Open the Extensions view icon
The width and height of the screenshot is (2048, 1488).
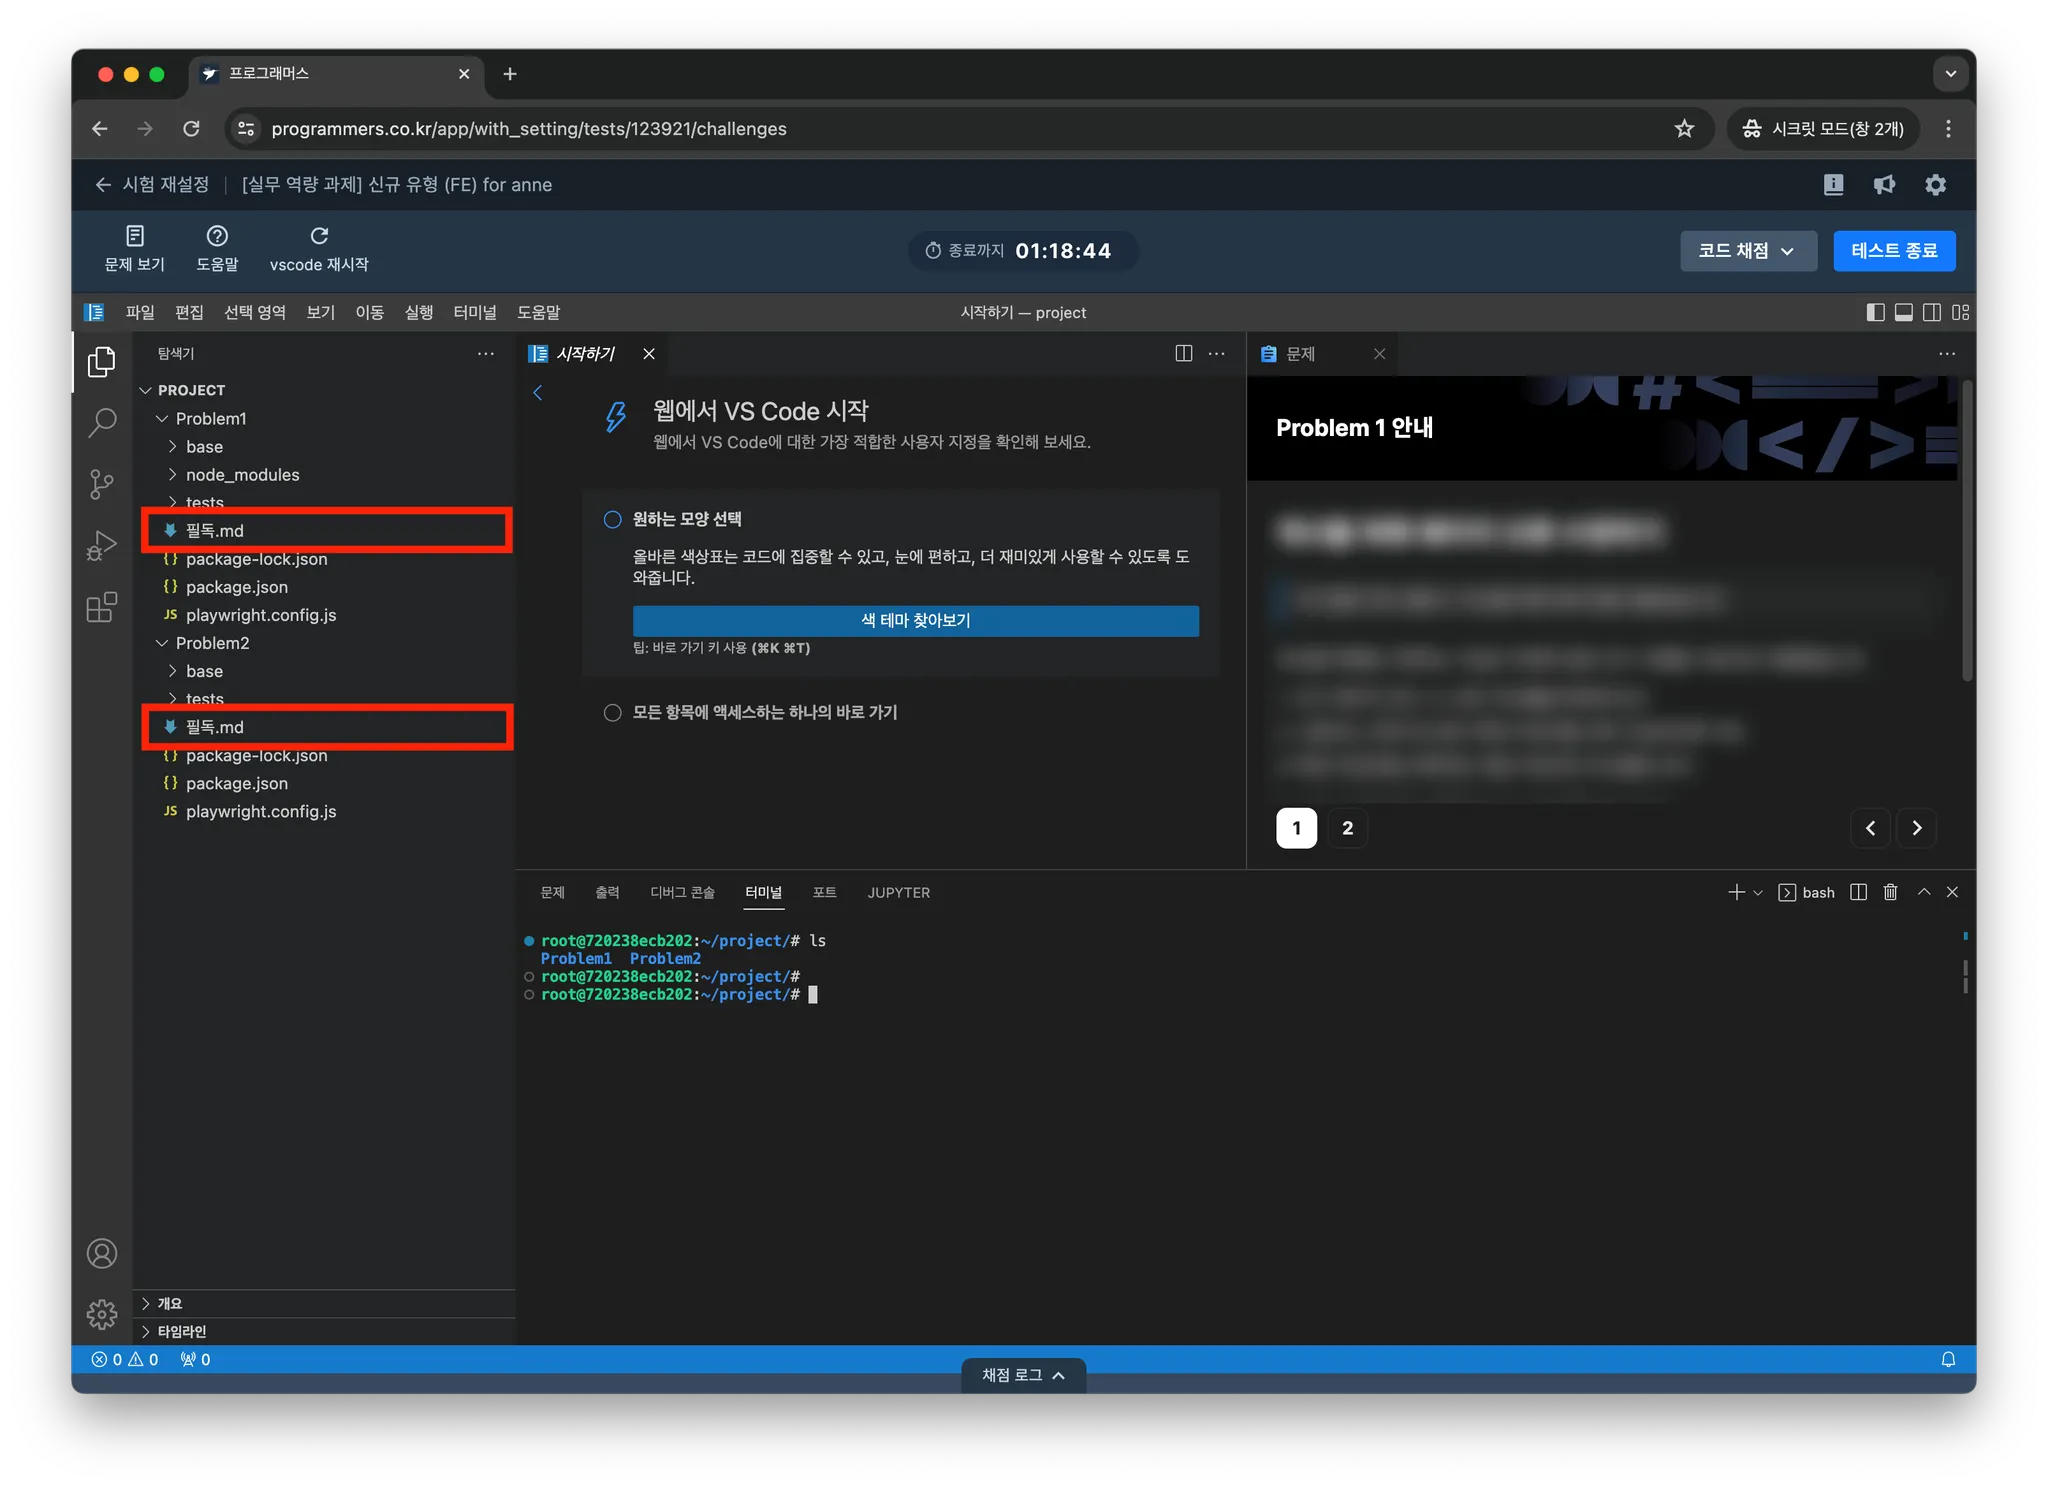click(102, 607)
